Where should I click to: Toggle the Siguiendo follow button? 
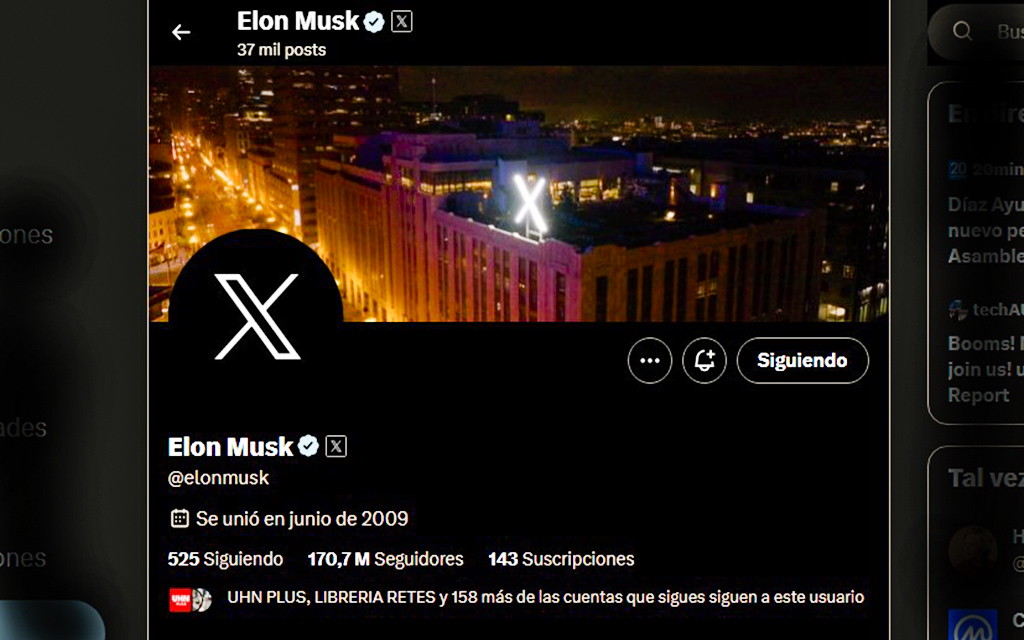803,360
